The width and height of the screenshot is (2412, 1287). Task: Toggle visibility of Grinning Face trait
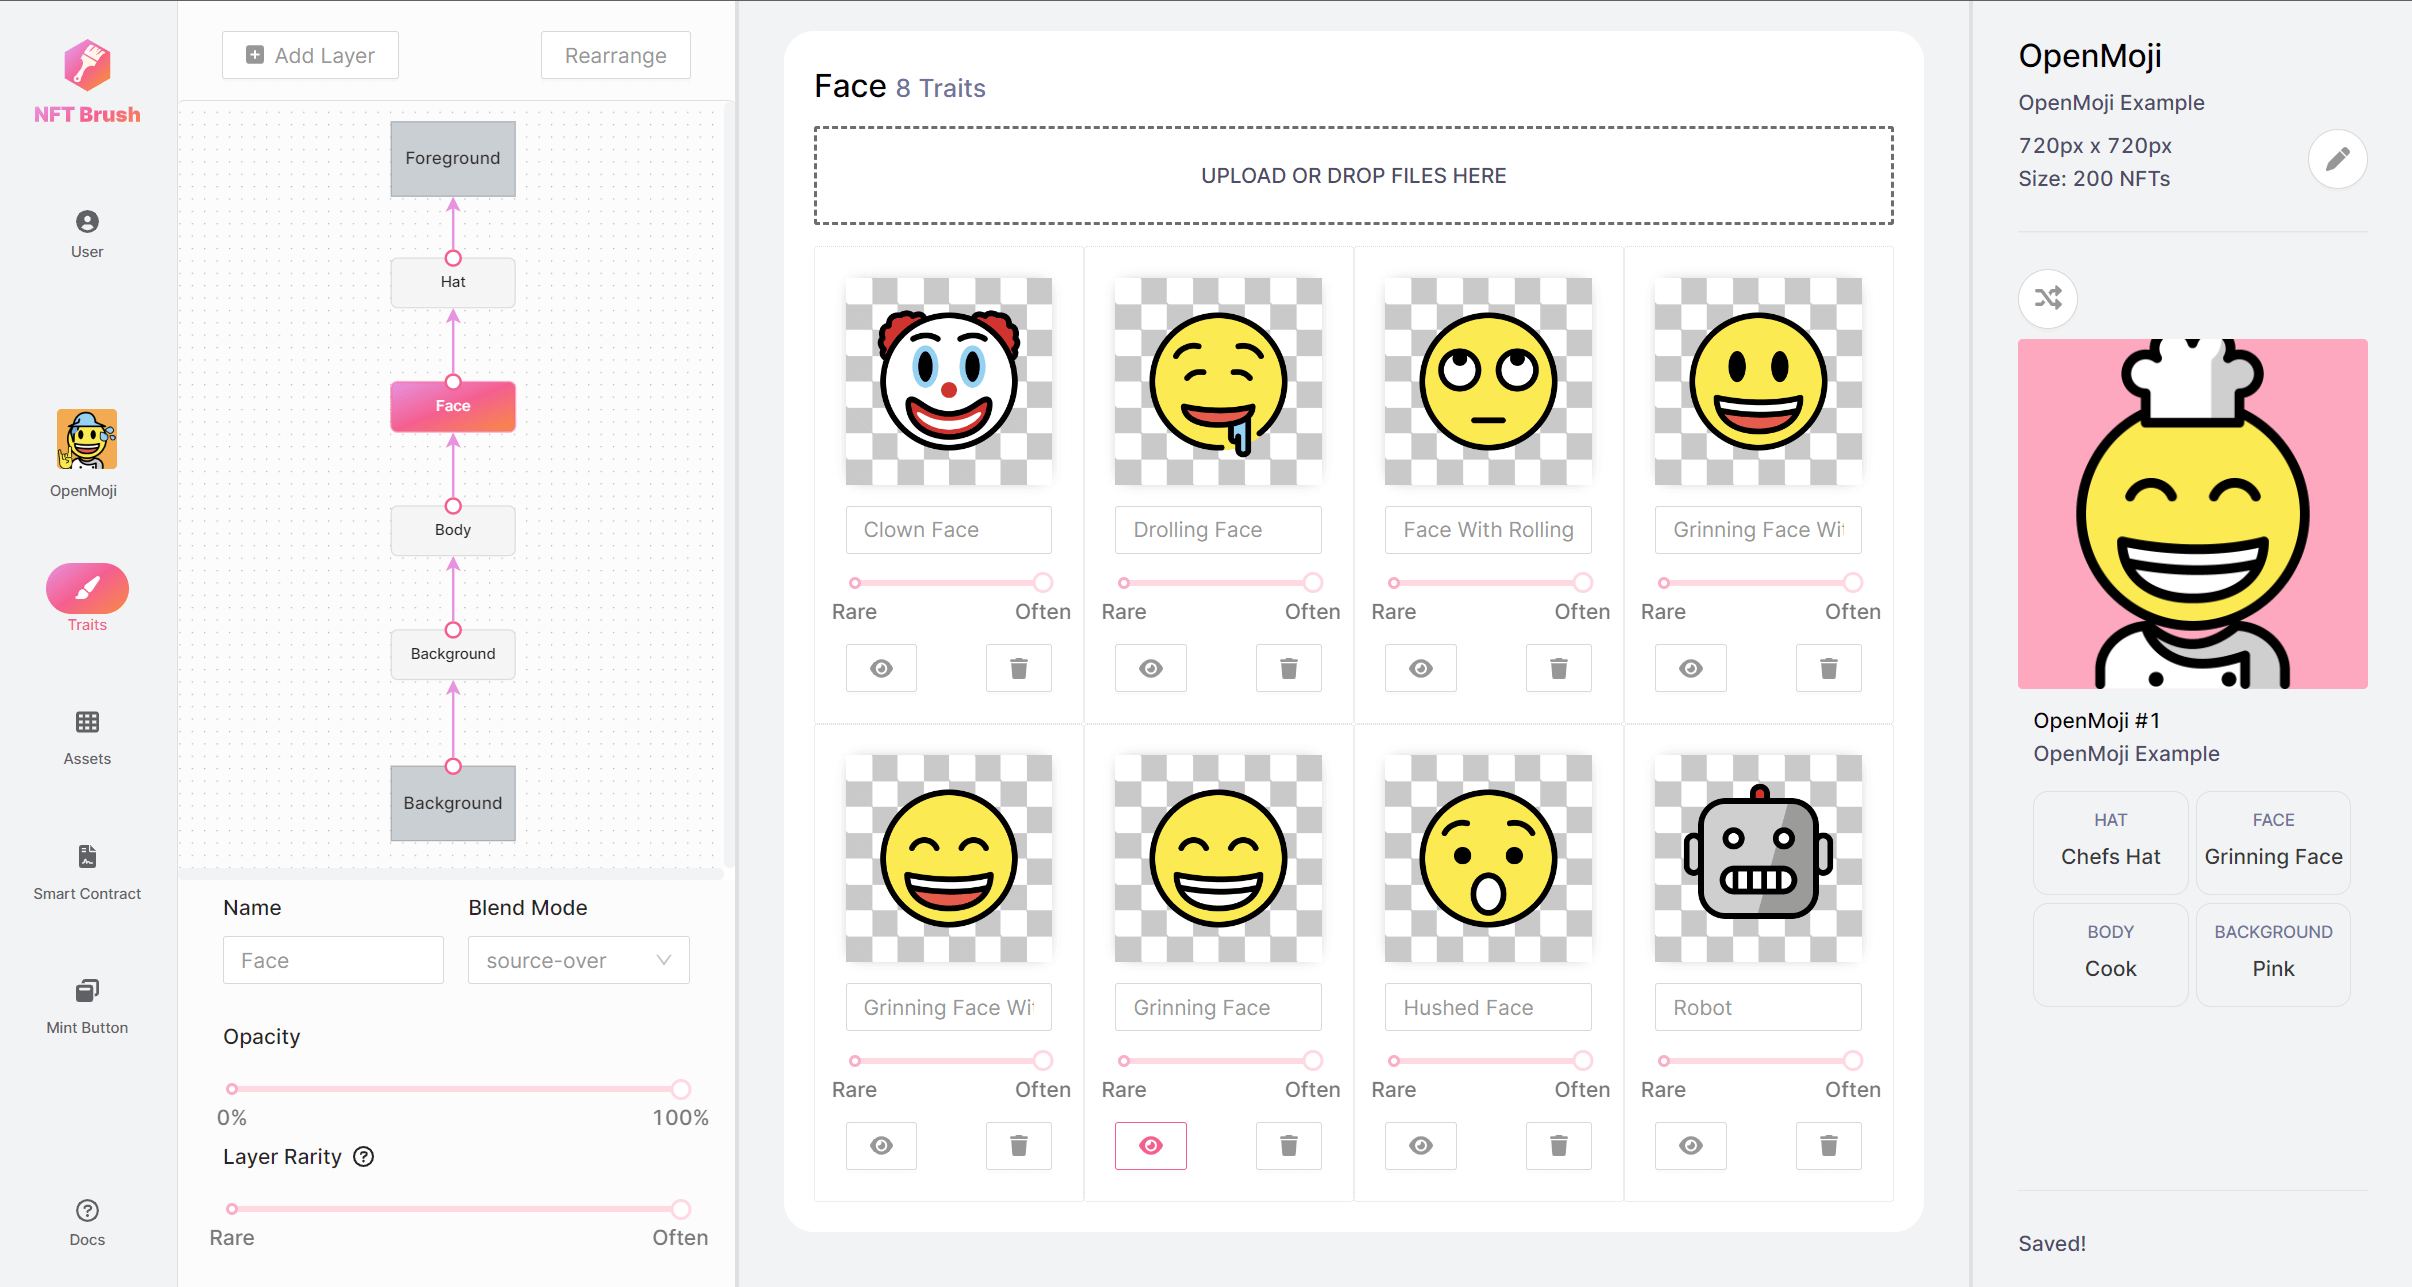(1150, 1145)
